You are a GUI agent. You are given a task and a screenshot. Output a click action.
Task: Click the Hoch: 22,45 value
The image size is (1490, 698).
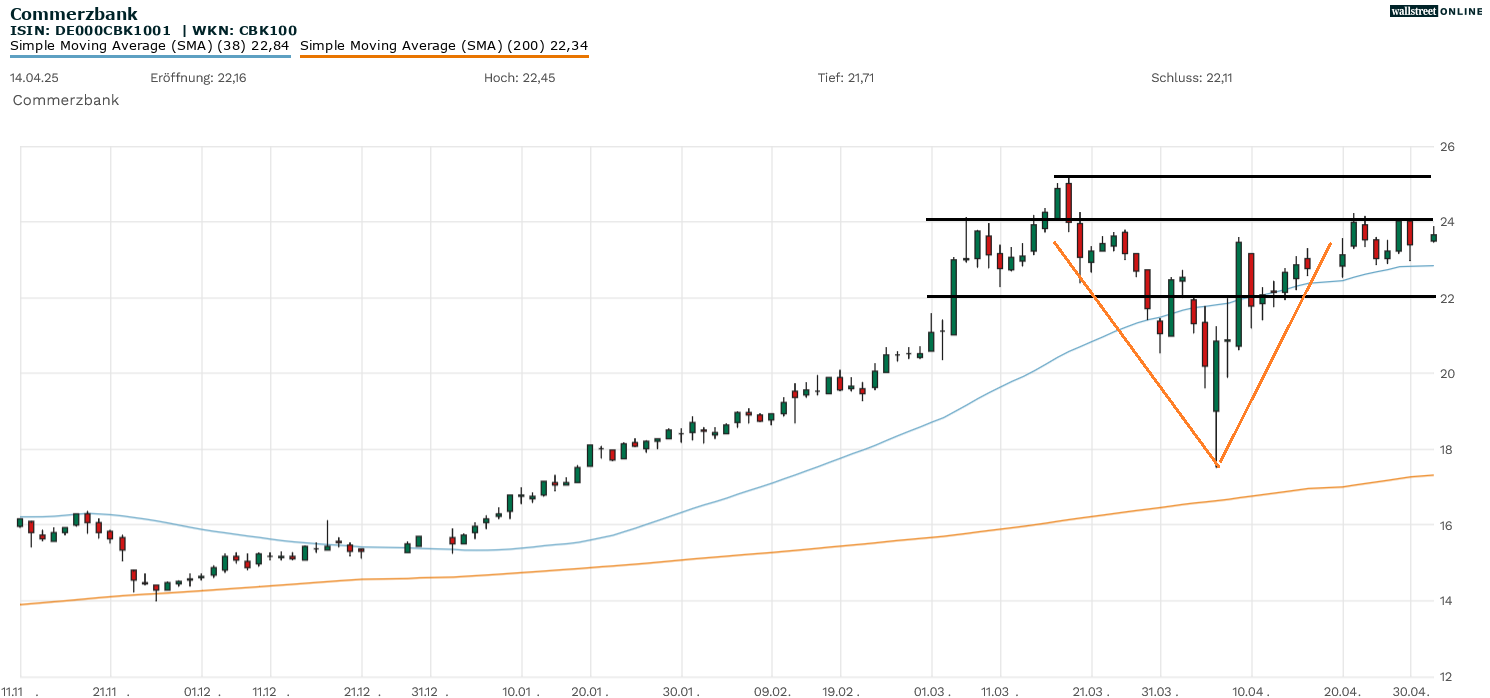tap(519, 77)
